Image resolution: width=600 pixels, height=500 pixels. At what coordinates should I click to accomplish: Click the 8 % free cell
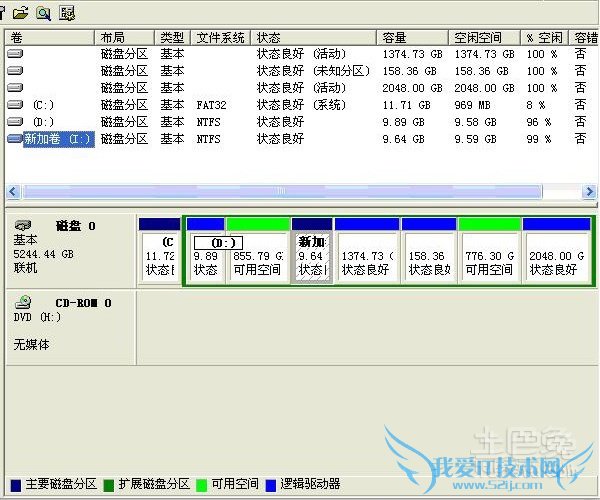536,105
